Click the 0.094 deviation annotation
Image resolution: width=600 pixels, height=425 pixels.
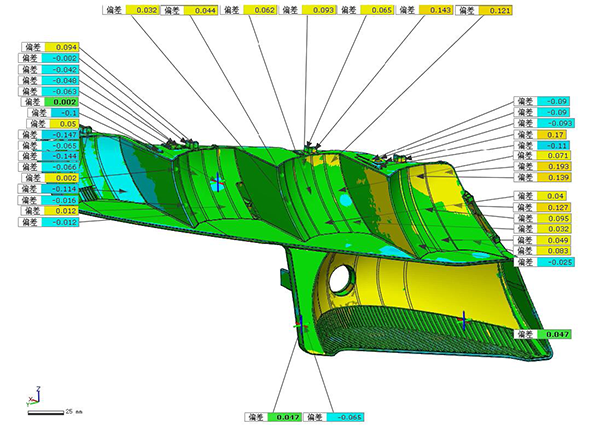63,47
